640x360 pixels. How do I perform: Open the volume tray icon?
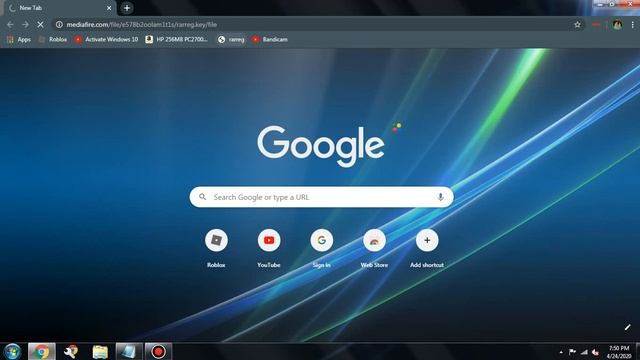[596, 352]
